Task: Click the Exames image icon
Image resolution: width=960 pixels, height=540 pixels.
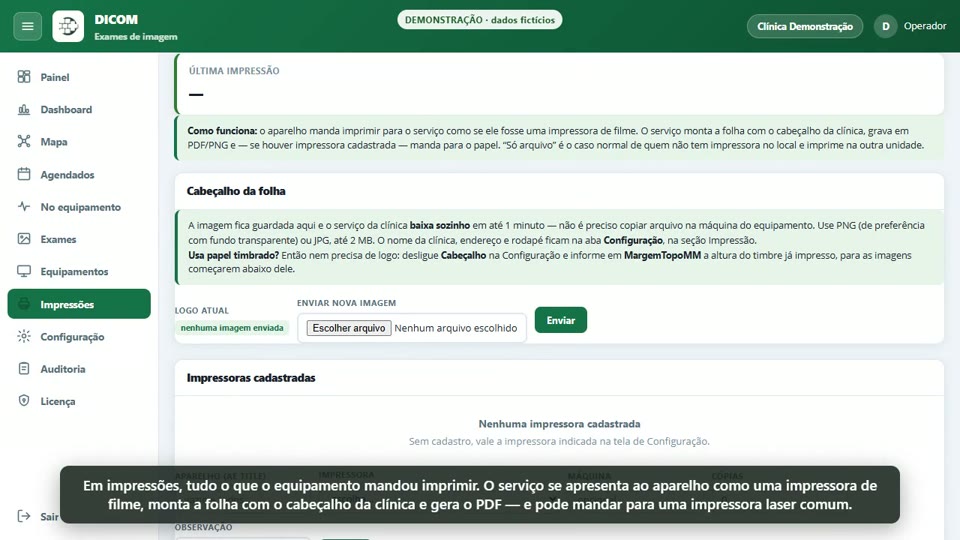Action: tap(24, 239)
